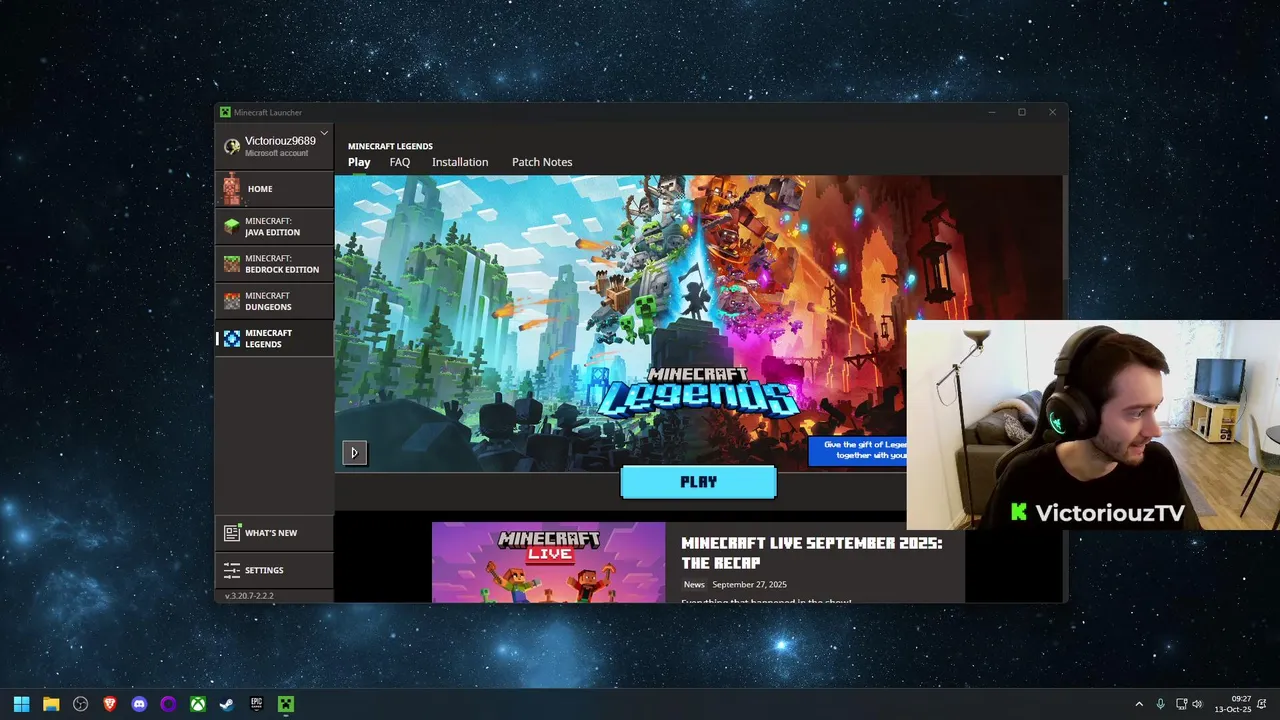Show hidden system tray icons
The width and height of the screenshot is (1280, 720).
(1138, 704)
